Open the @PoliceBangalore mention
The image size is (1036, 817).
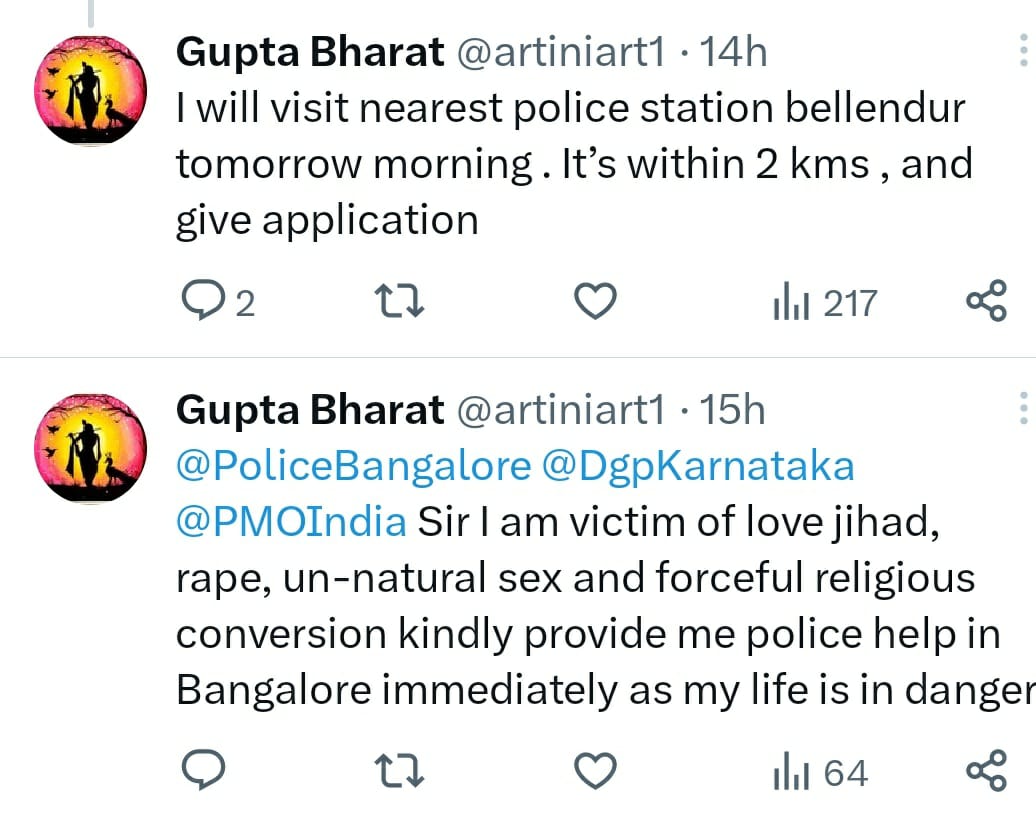(353, 465)
